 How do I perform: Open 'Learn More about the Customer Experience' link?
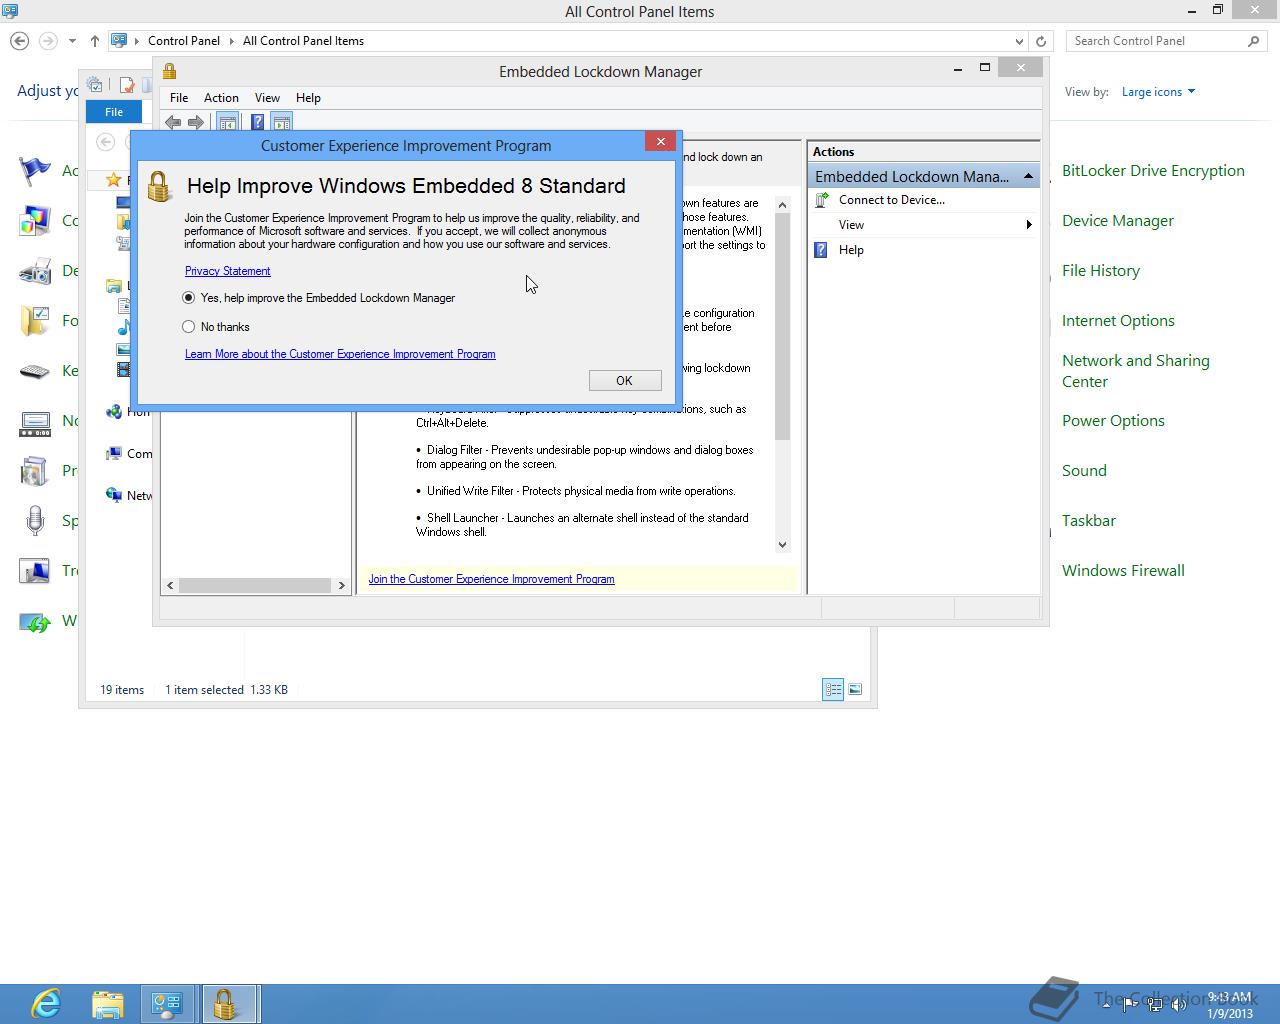[340, 354]
